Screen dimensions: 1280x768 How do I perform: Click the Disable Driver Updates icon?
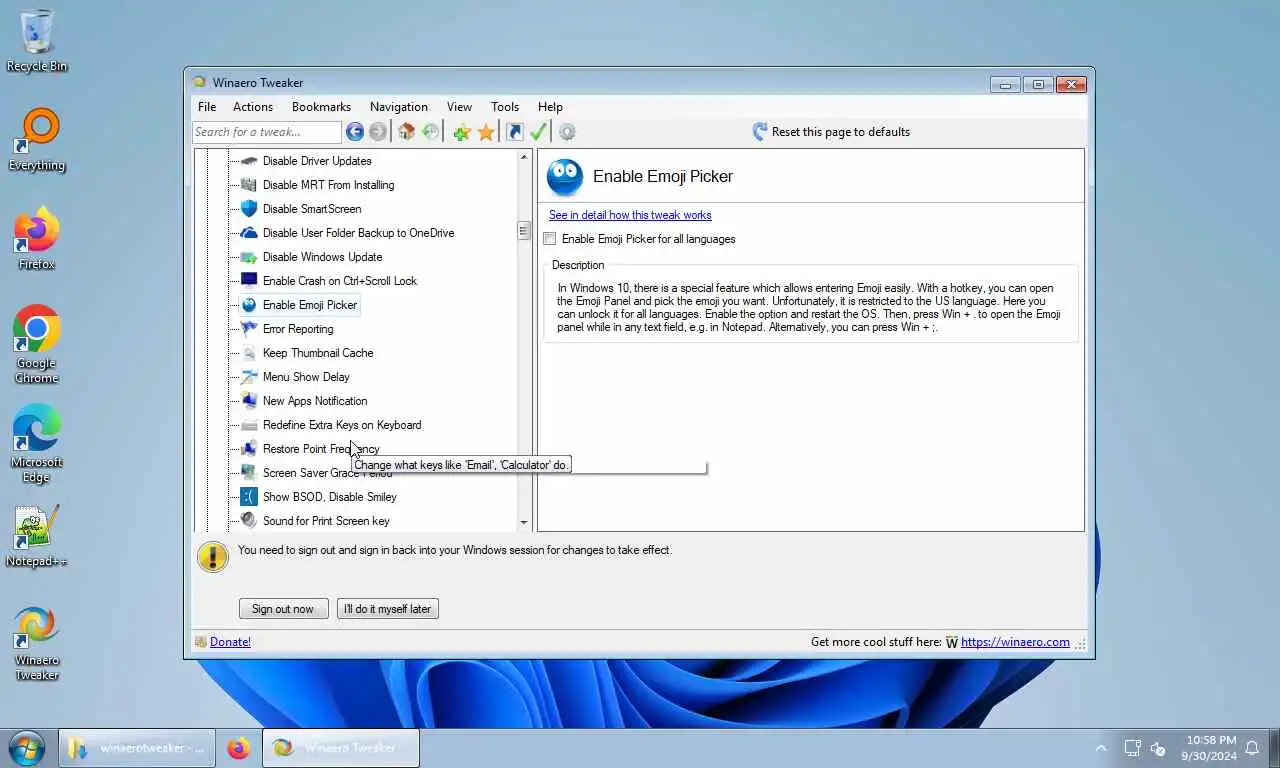[249, 161]
